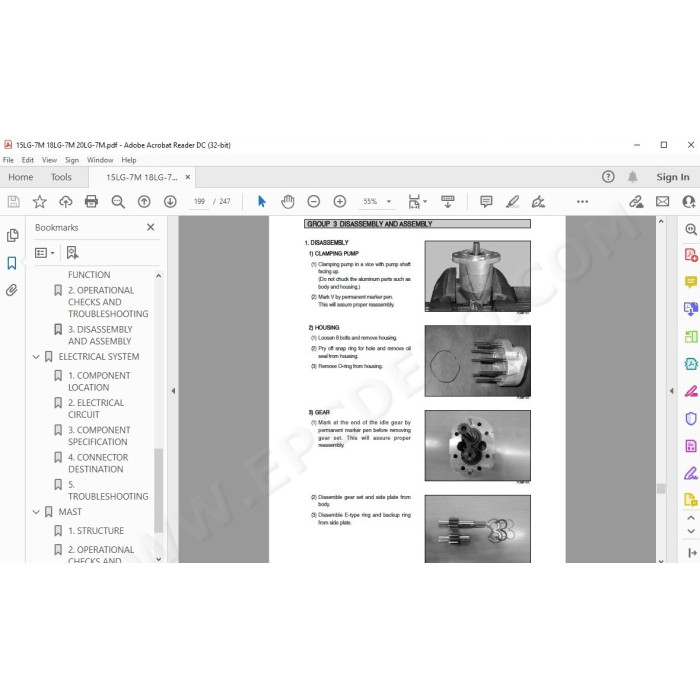
Task: Open notifications bell
Action: coord(633,177)
